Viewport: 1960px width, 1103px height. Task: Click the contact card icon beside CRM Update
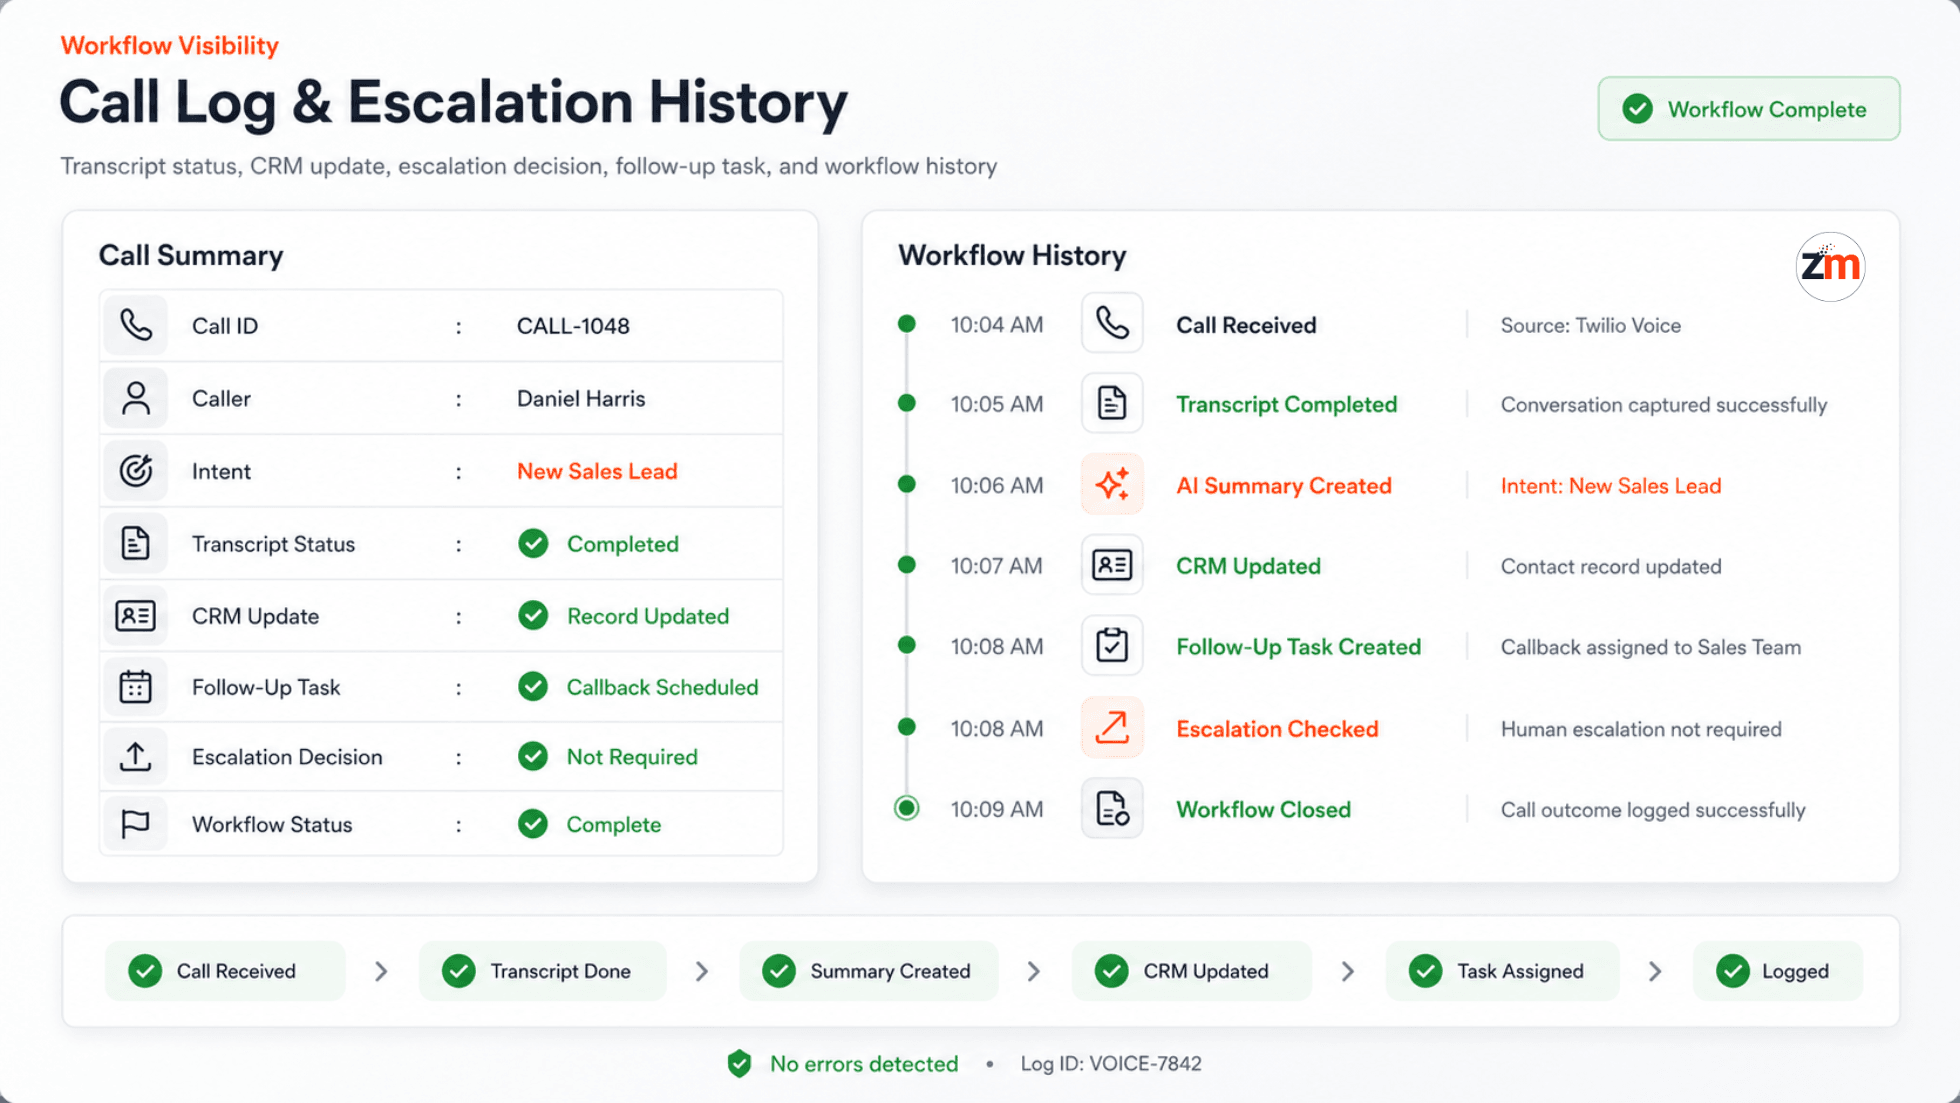point(135,615)
